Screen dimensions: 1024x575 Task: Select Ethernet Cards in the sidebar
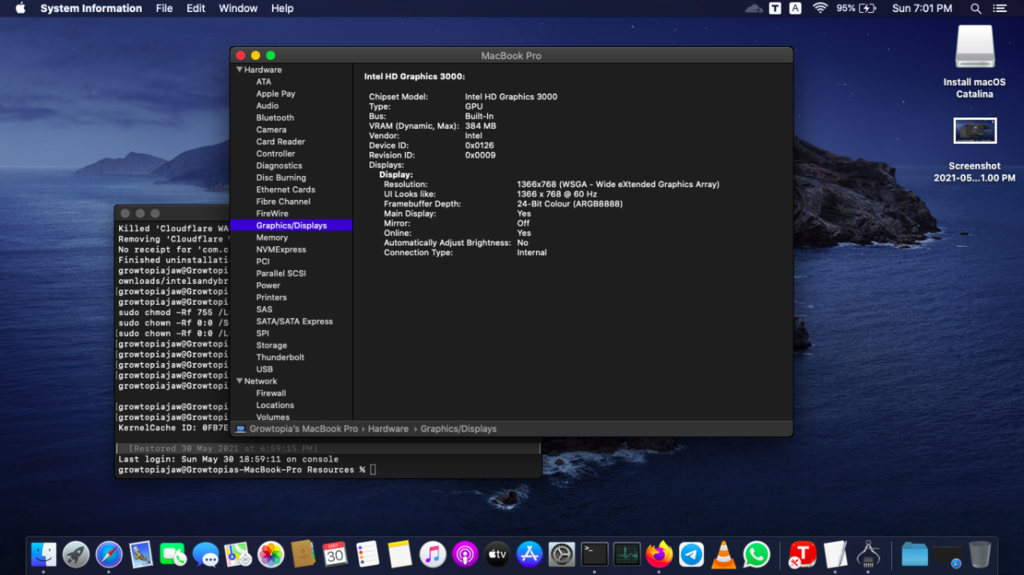285,189
